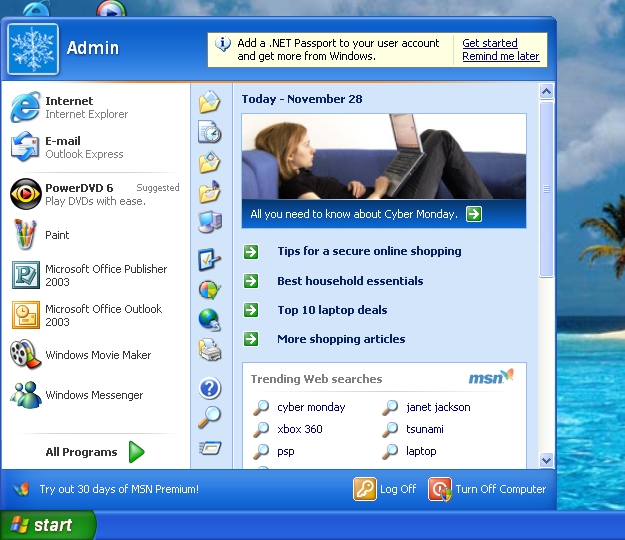Click the scrollbar up arrow
Viewport: 625px width, 540px height.
click(x=546, y=91)
